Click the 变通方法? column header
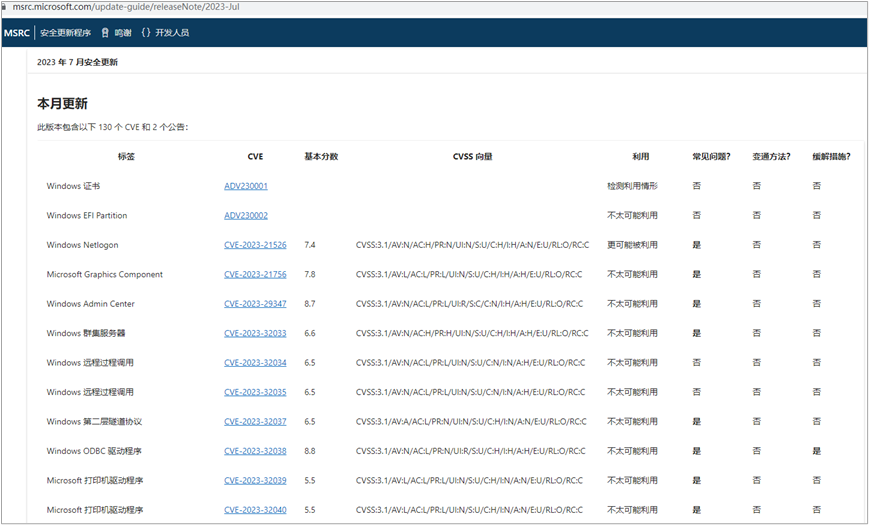869x525 pixels. pyautogui.click(x=771, y=157)
